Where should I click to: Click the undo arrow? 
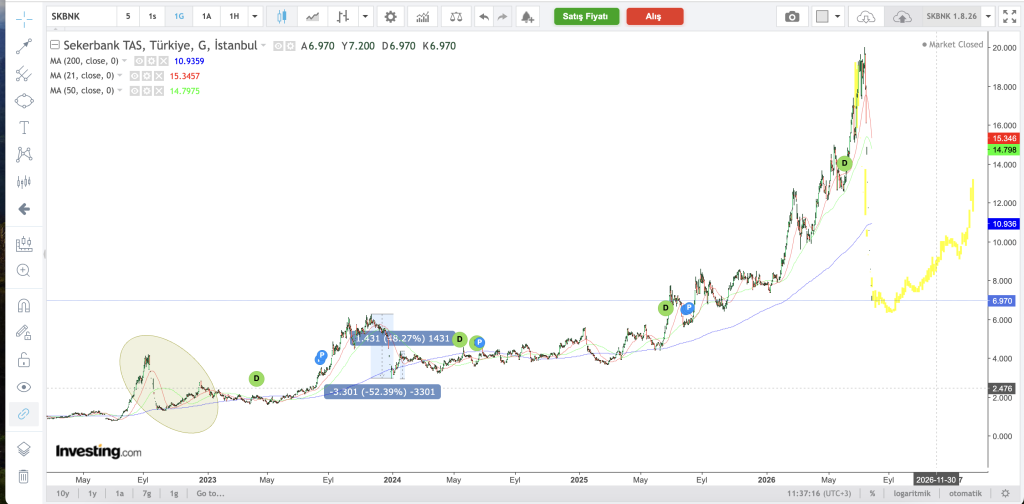484,16
